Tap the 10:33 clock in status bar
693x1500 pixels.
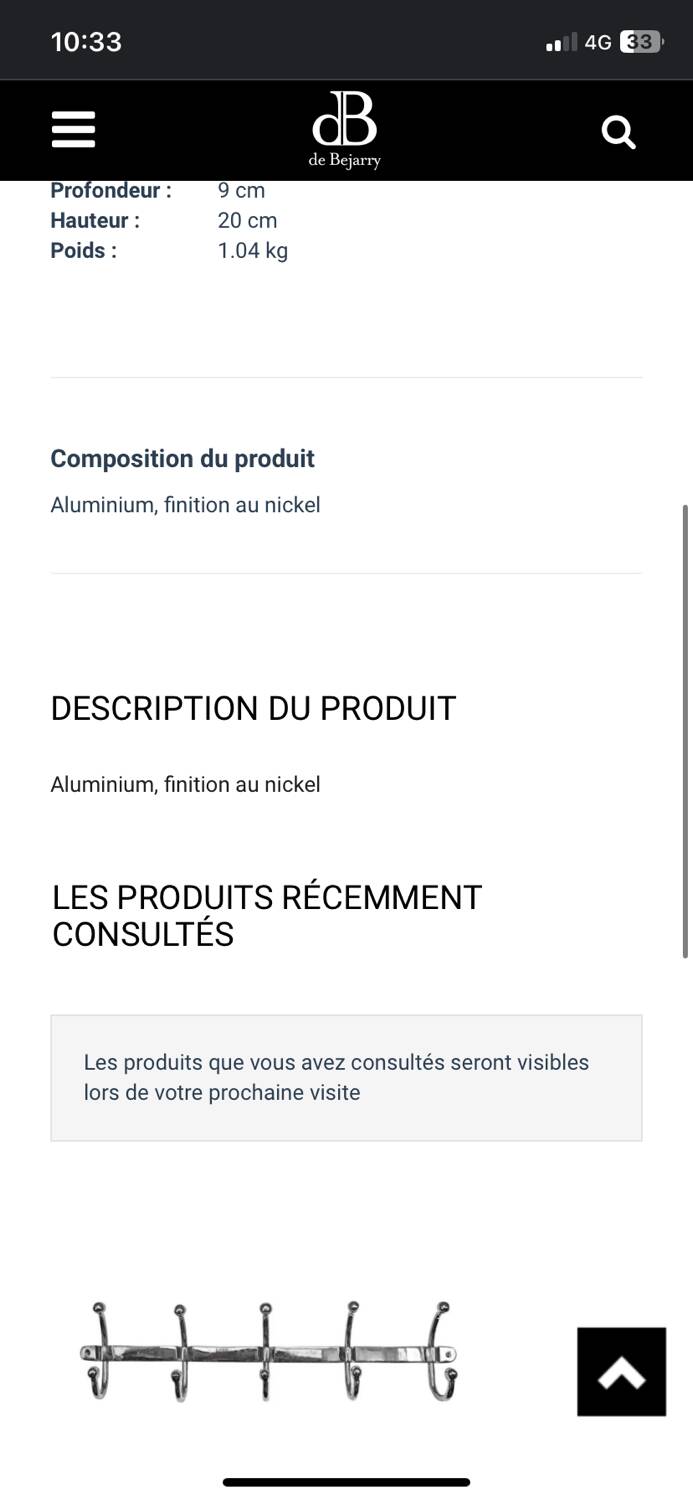(x=86, y=42)
